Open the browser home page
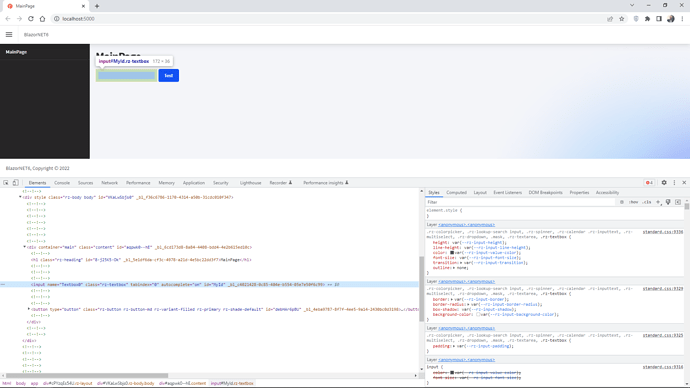 point(42,19)
